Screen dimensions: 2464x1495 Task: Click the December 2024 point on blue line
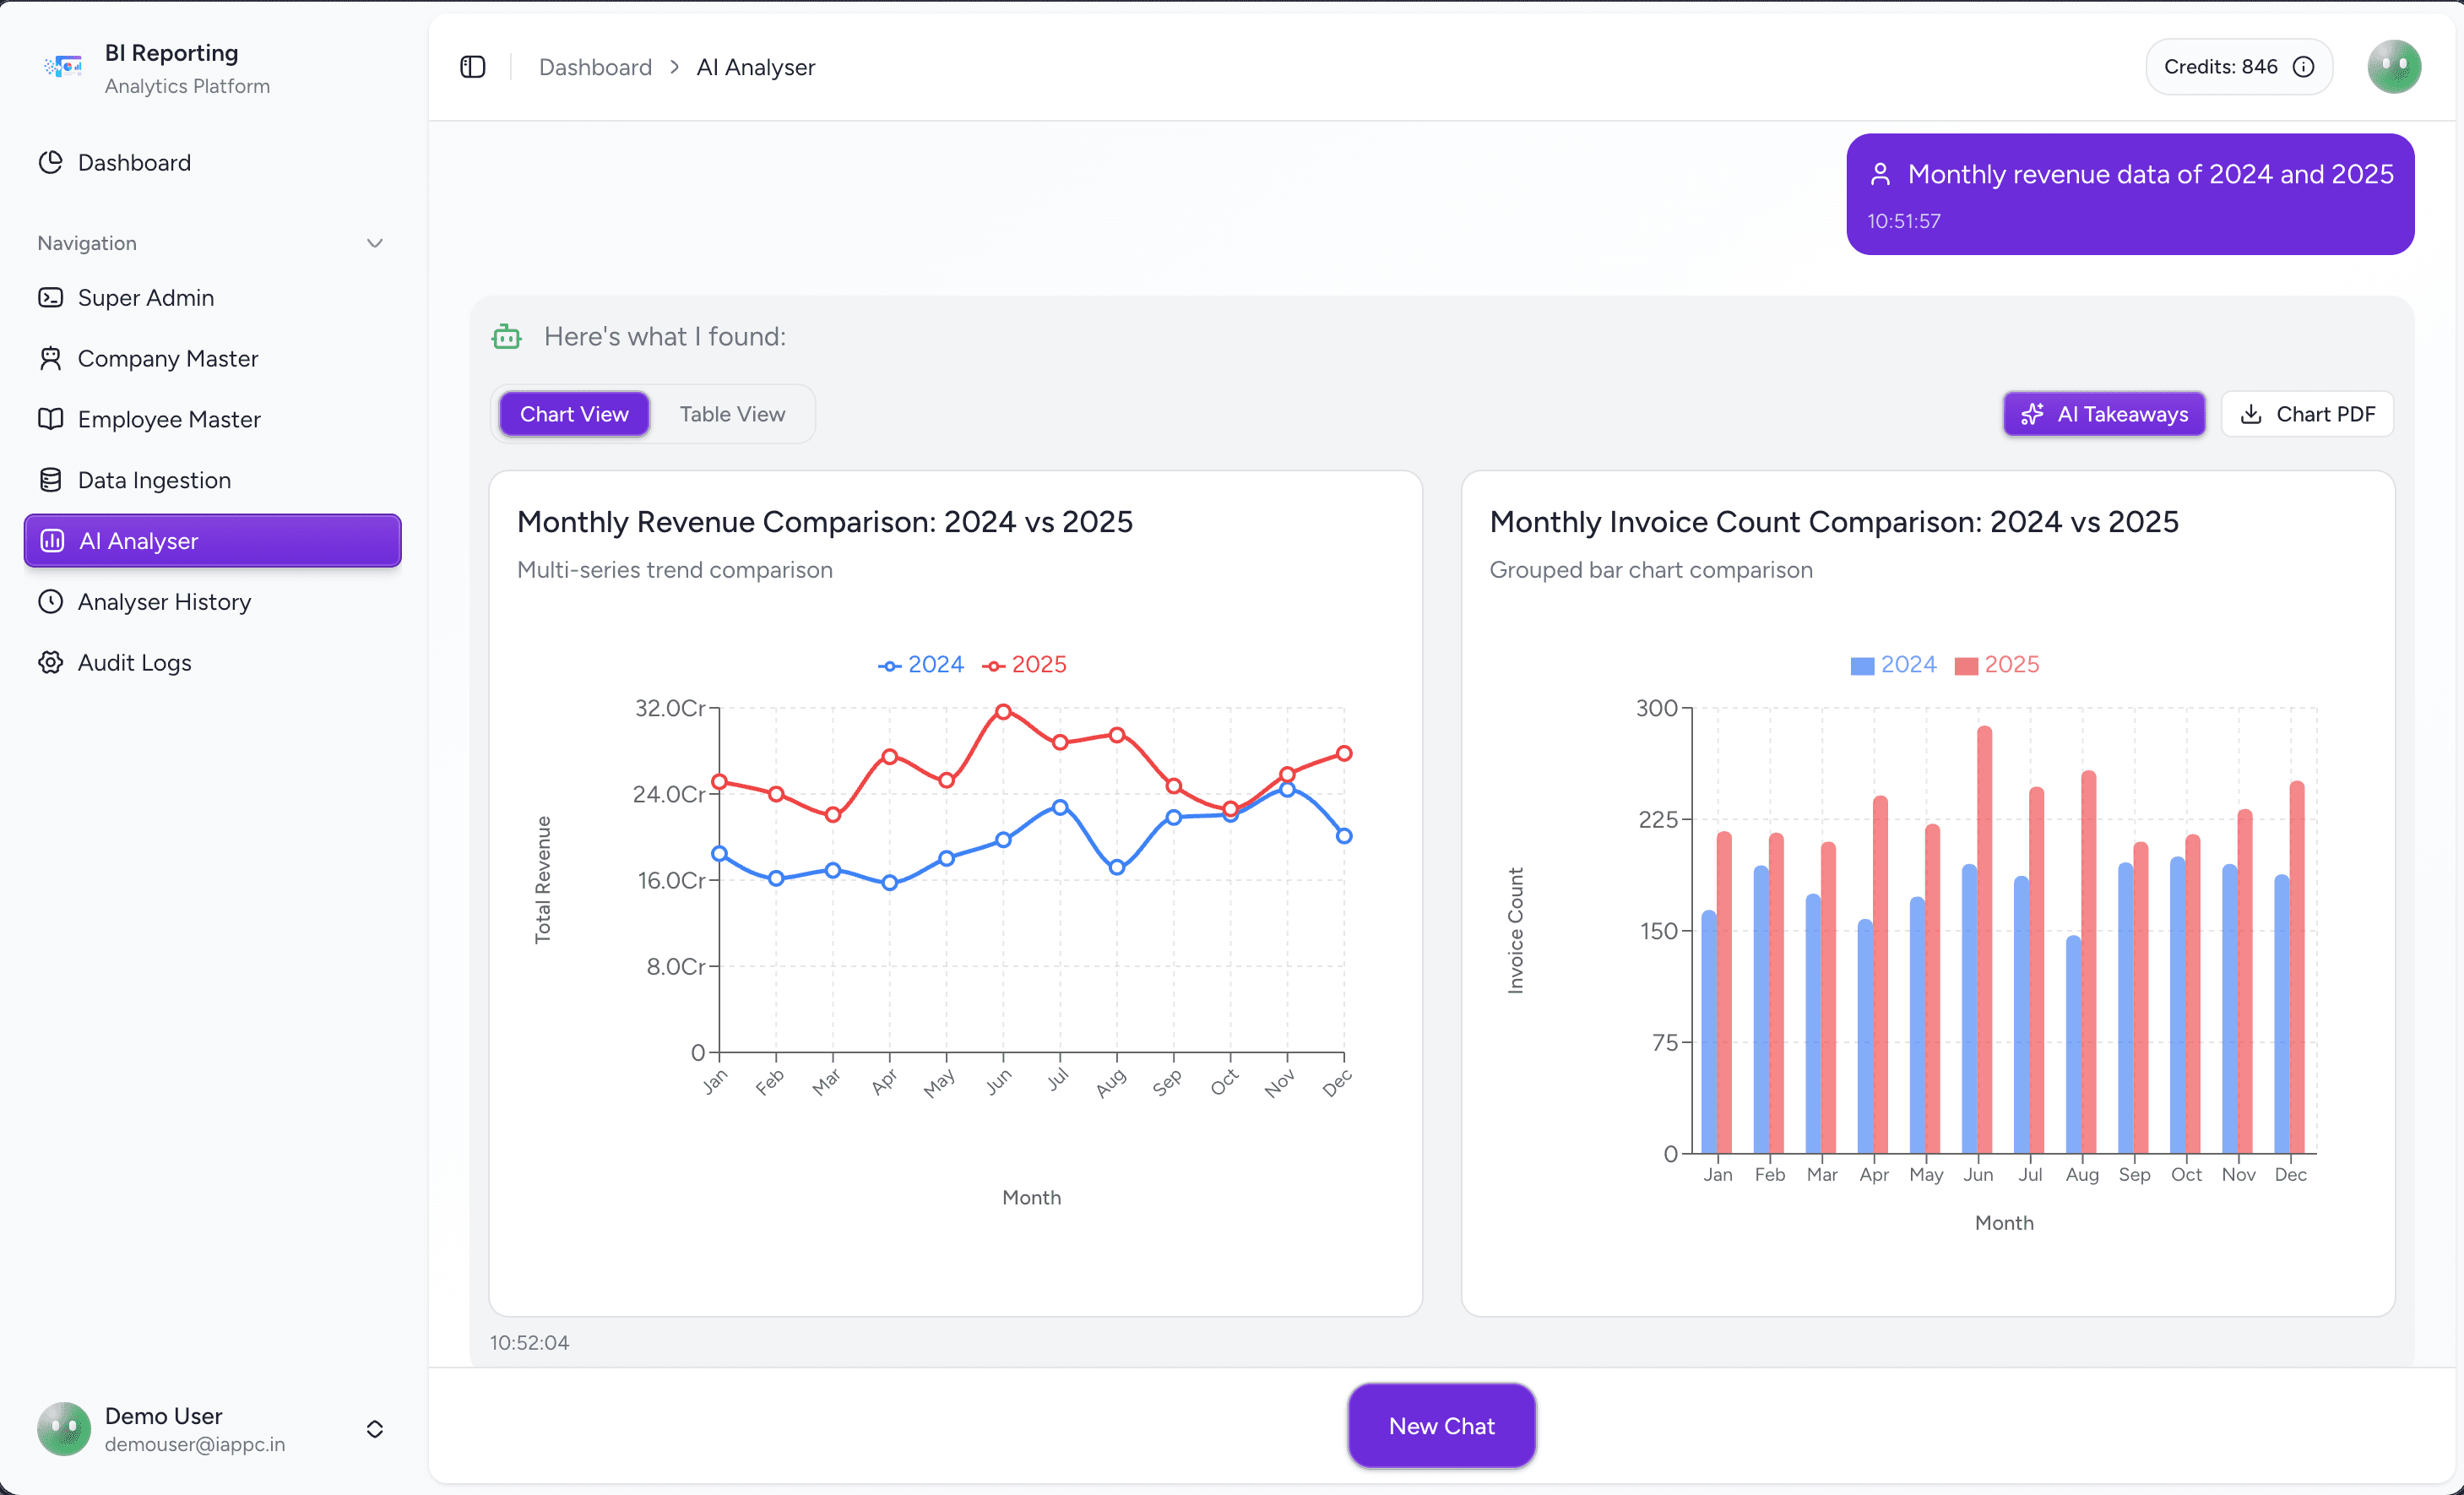[x=1344, y=836]
